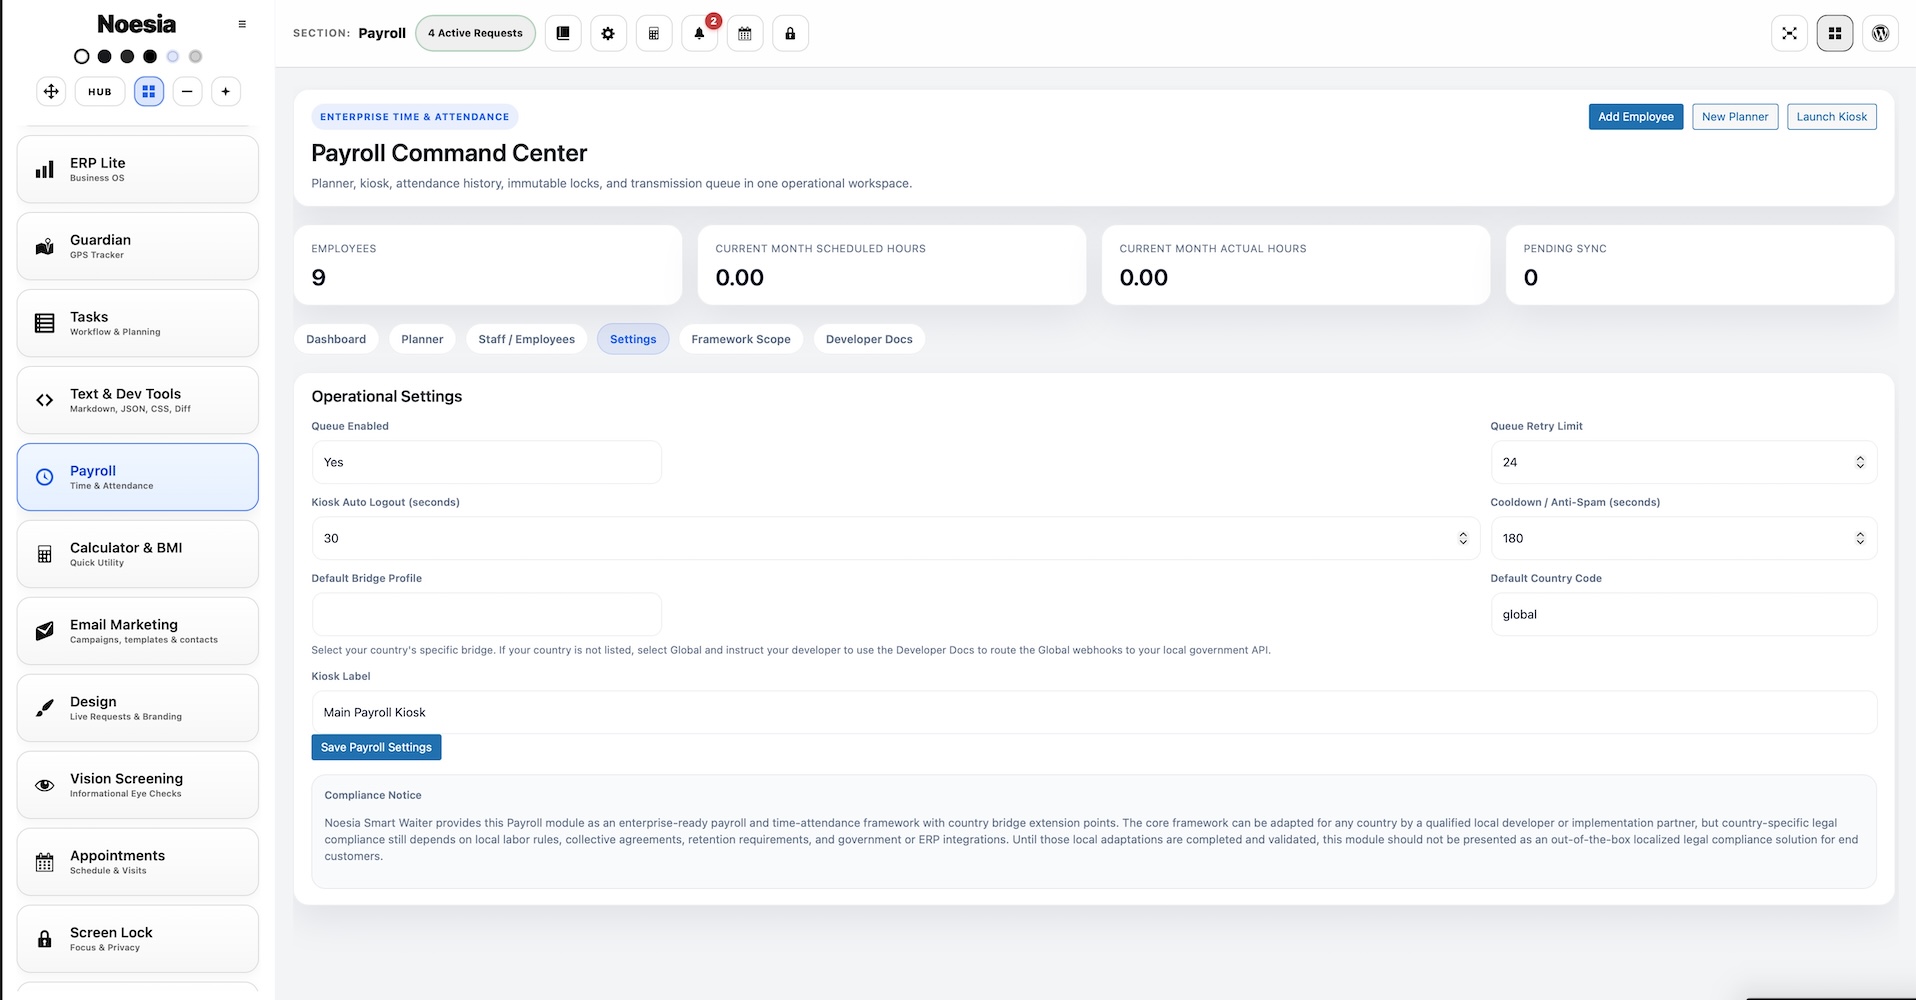Open ERP Lite module in sidebar

coord(138,169)
